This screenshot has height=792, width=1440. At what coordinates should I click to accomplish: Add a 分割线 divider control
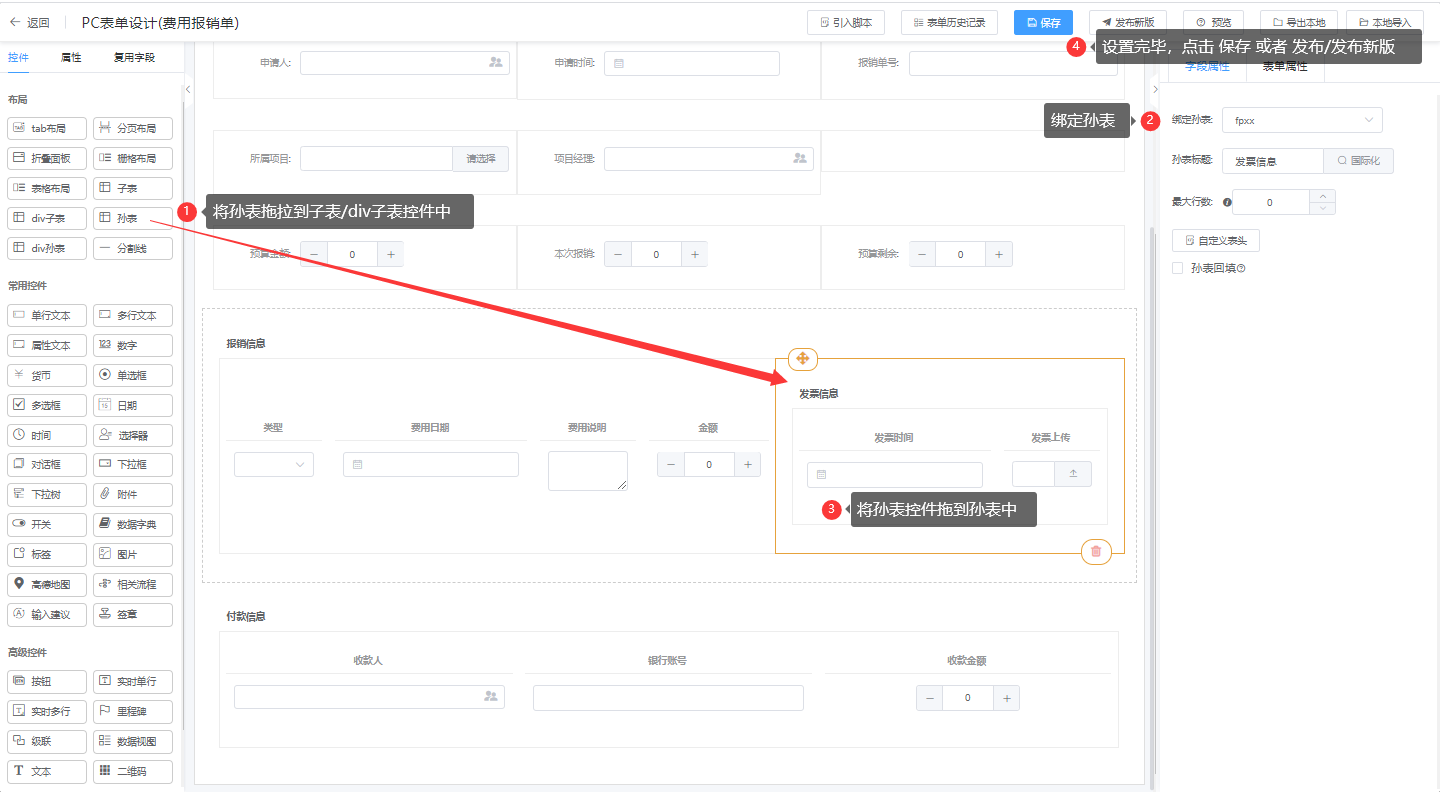133,248
